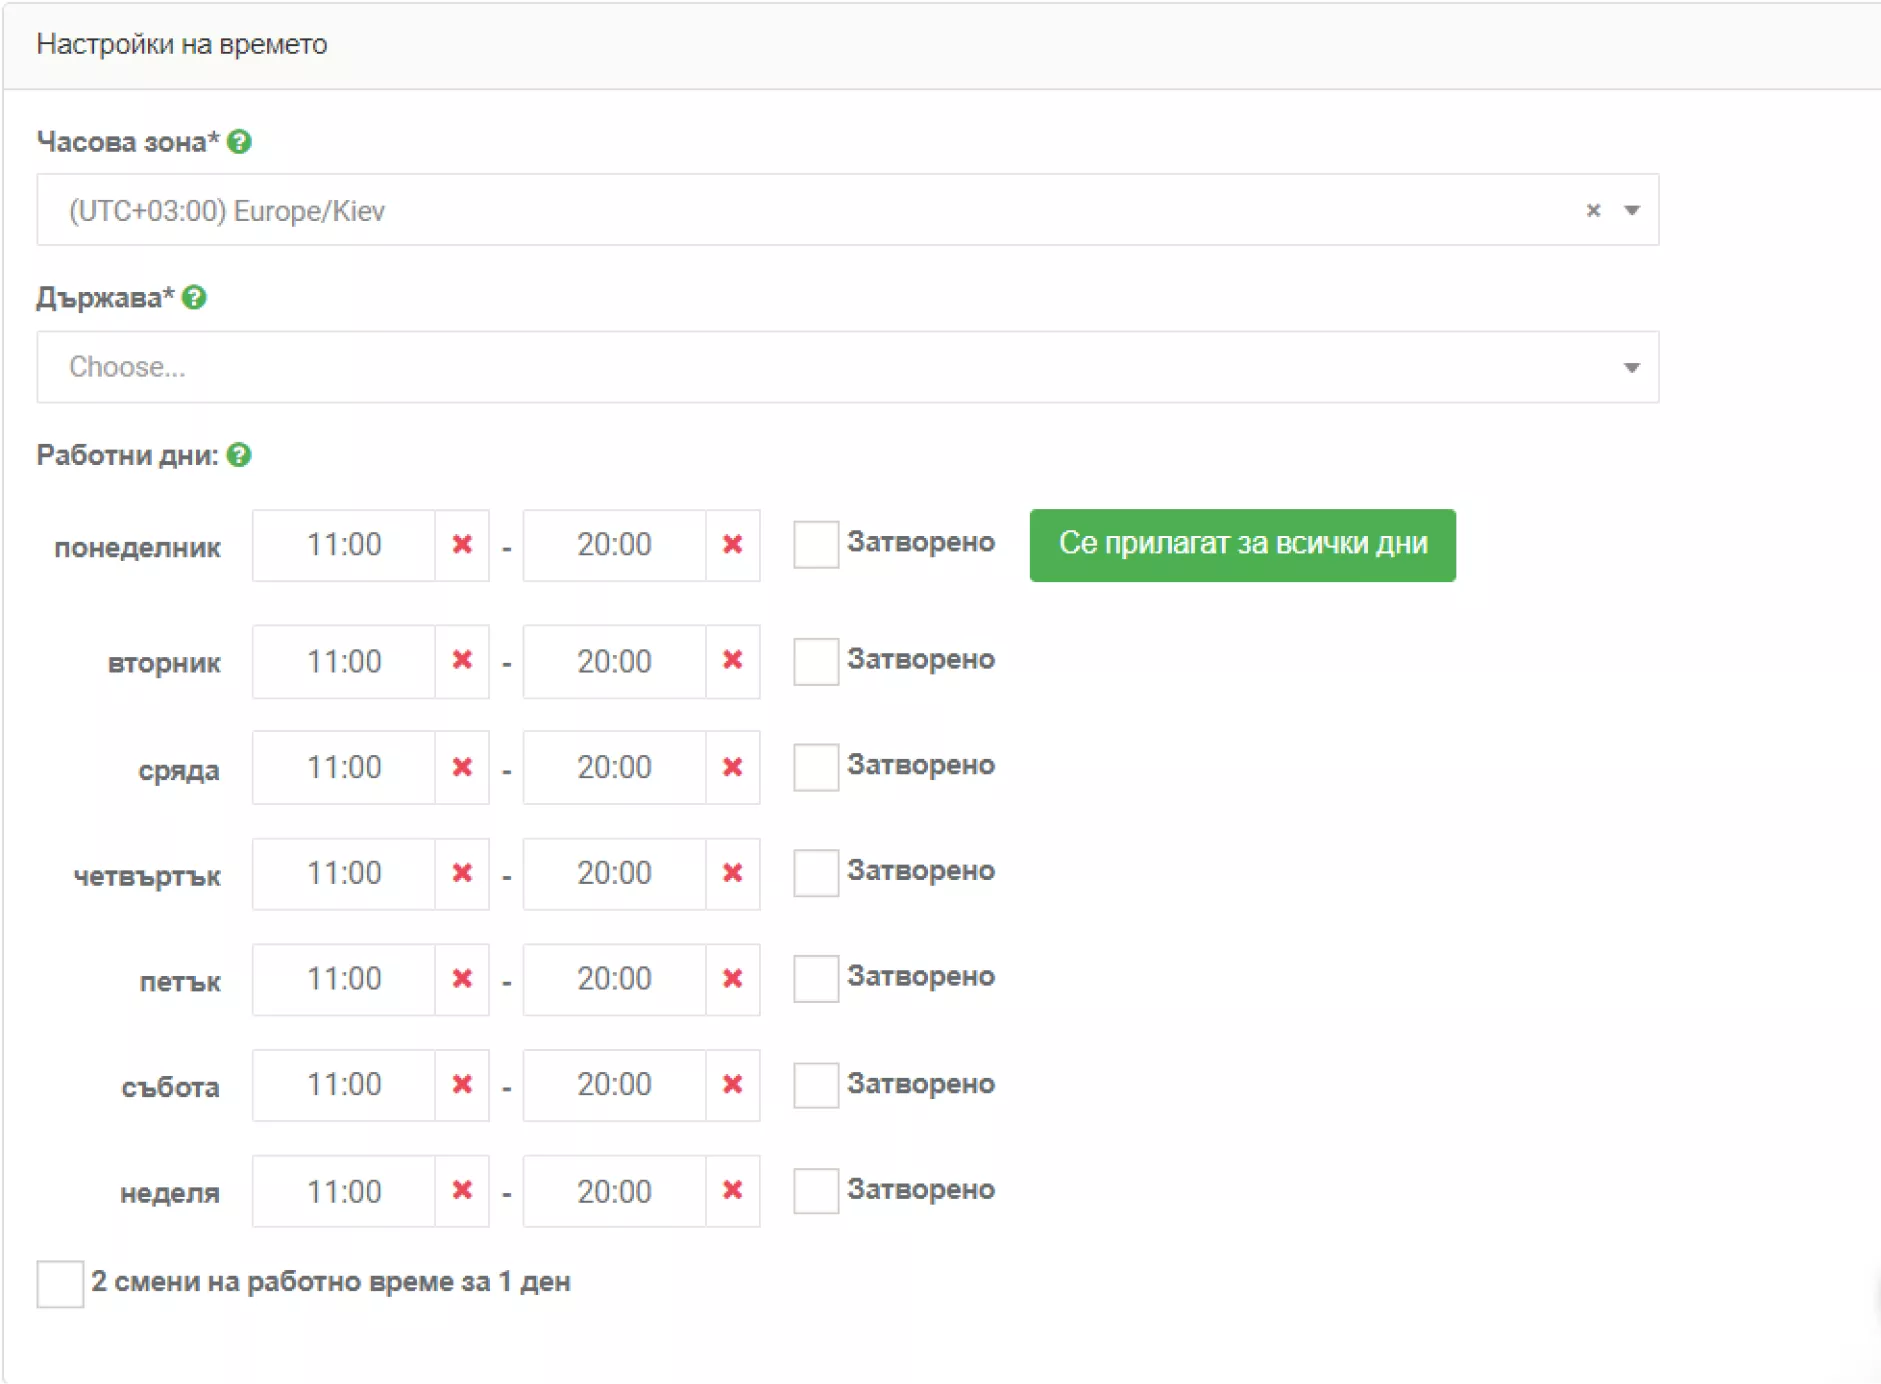Viewport: 1881px width, 1384px height.
Task: Check Затворено for четвъртък
Action: (x=816, y=873)
